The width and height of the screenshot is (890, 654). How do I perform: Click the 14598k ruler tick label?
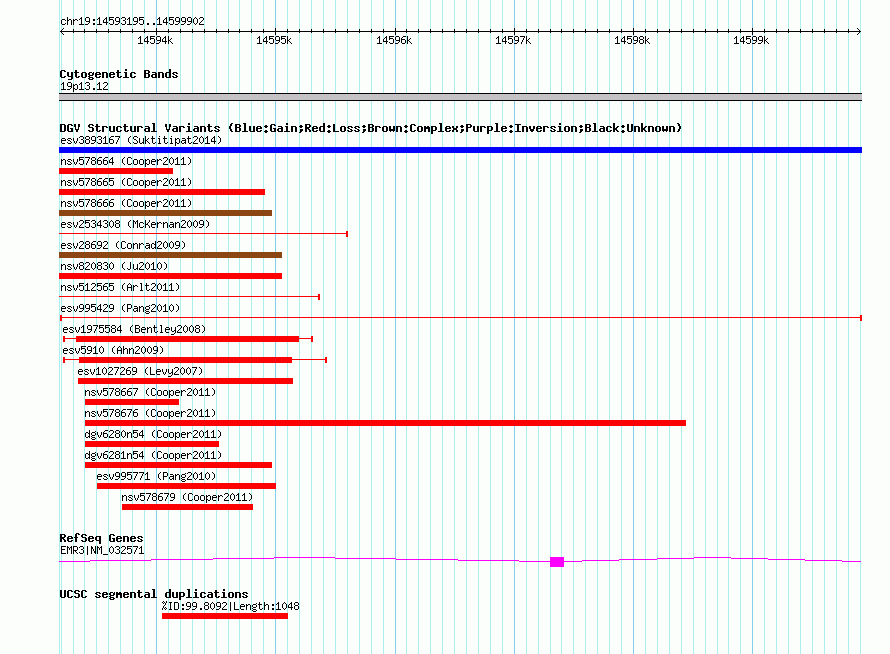(x=632, y=40)
